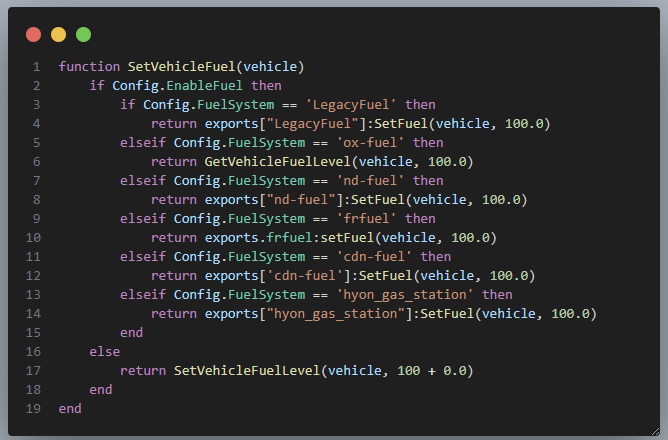This screenshot has width=668, height=440.
Task: Click the 'cdn-fuel' string on line 12
Action: [x=305, y=276]
